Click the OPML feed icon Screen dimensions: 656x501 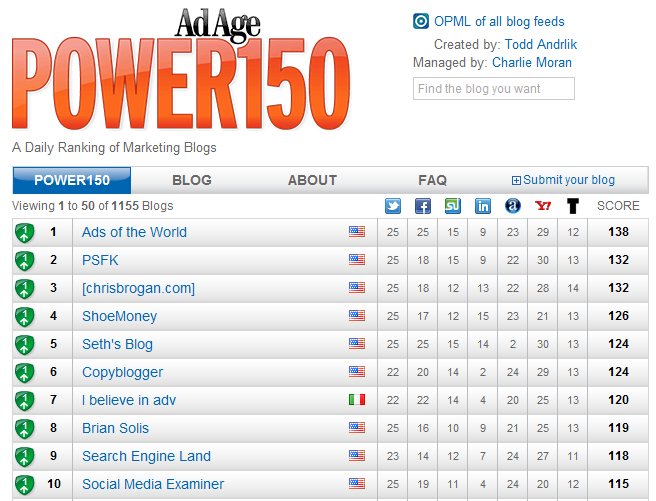click(x=421, y=22)
